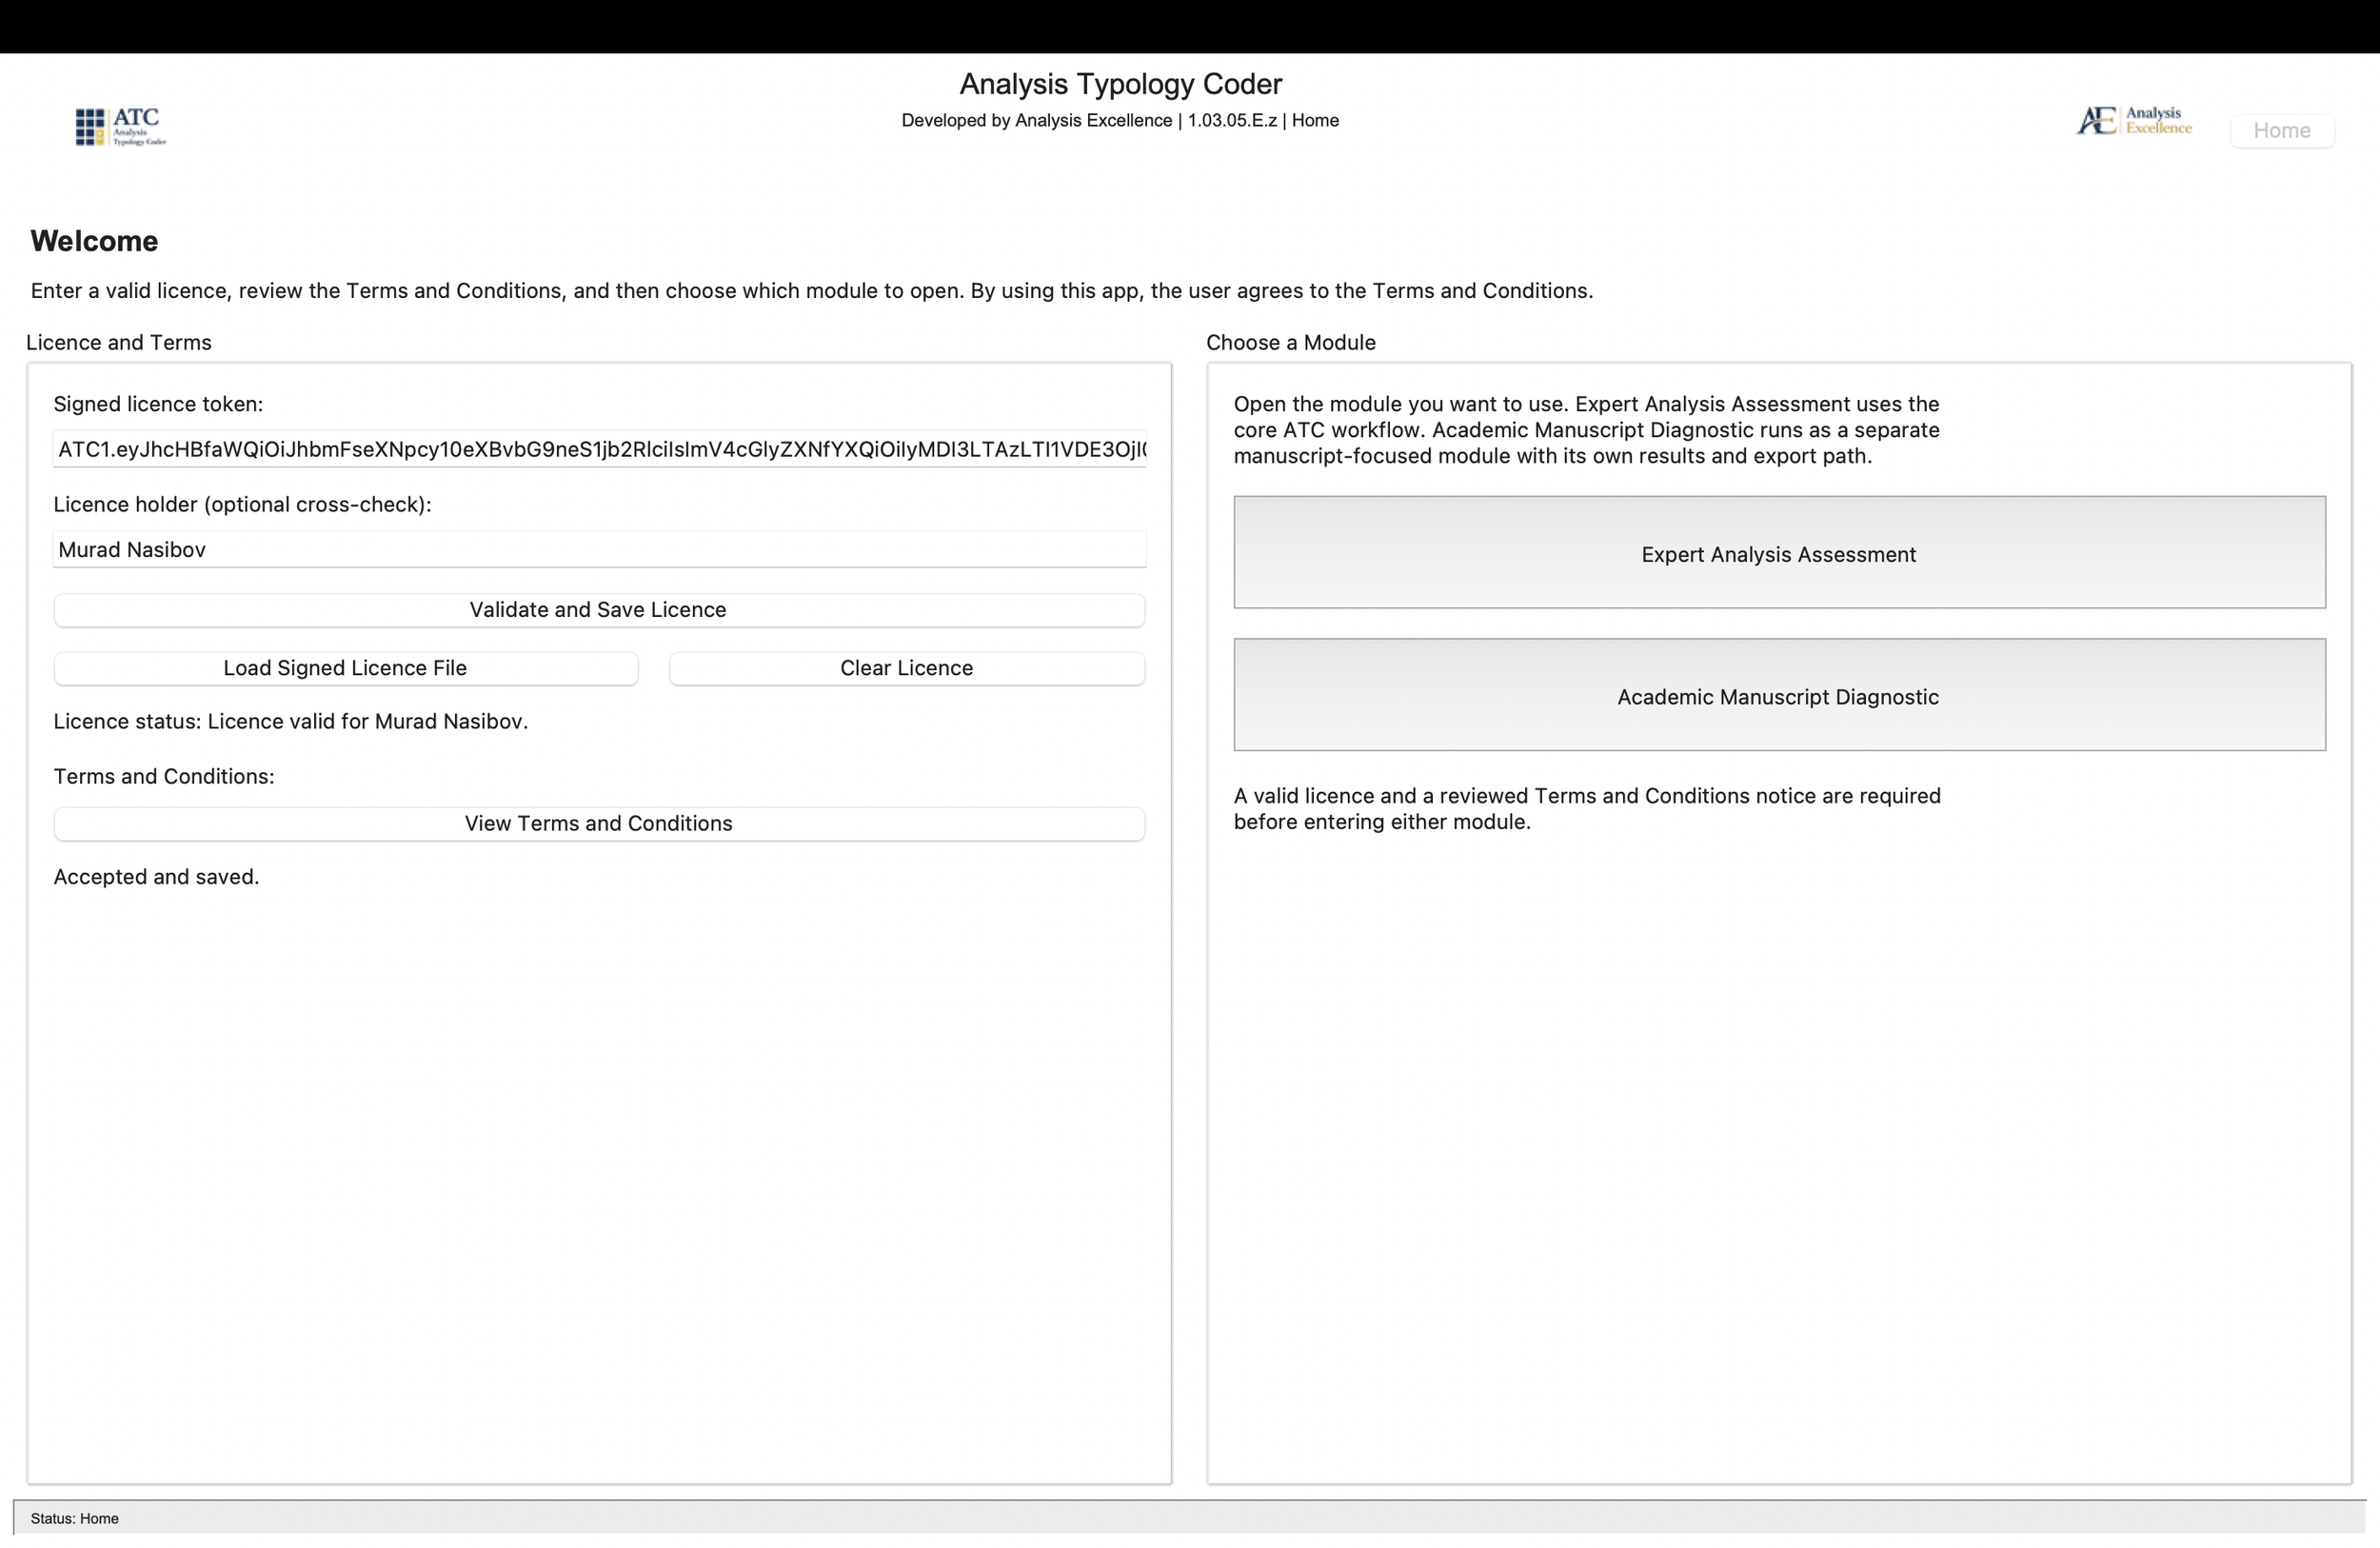Click the Accepted and saved message

click(x=156, y=876)
